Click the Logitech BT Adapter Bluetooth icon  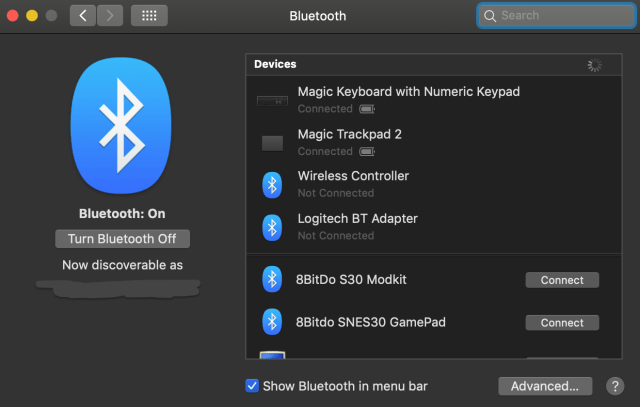click(272, 227)
